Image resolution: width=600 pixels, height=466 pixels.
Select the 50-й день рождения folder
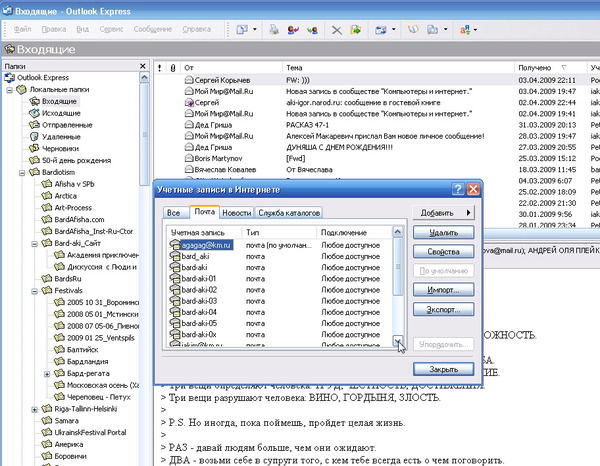point(76,160)
